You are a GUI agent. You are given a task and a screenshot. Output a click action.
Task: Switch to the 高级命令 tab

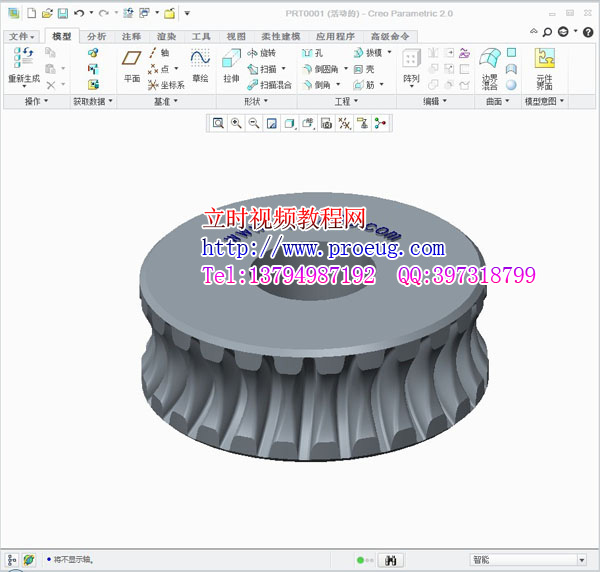coord(390,36)
